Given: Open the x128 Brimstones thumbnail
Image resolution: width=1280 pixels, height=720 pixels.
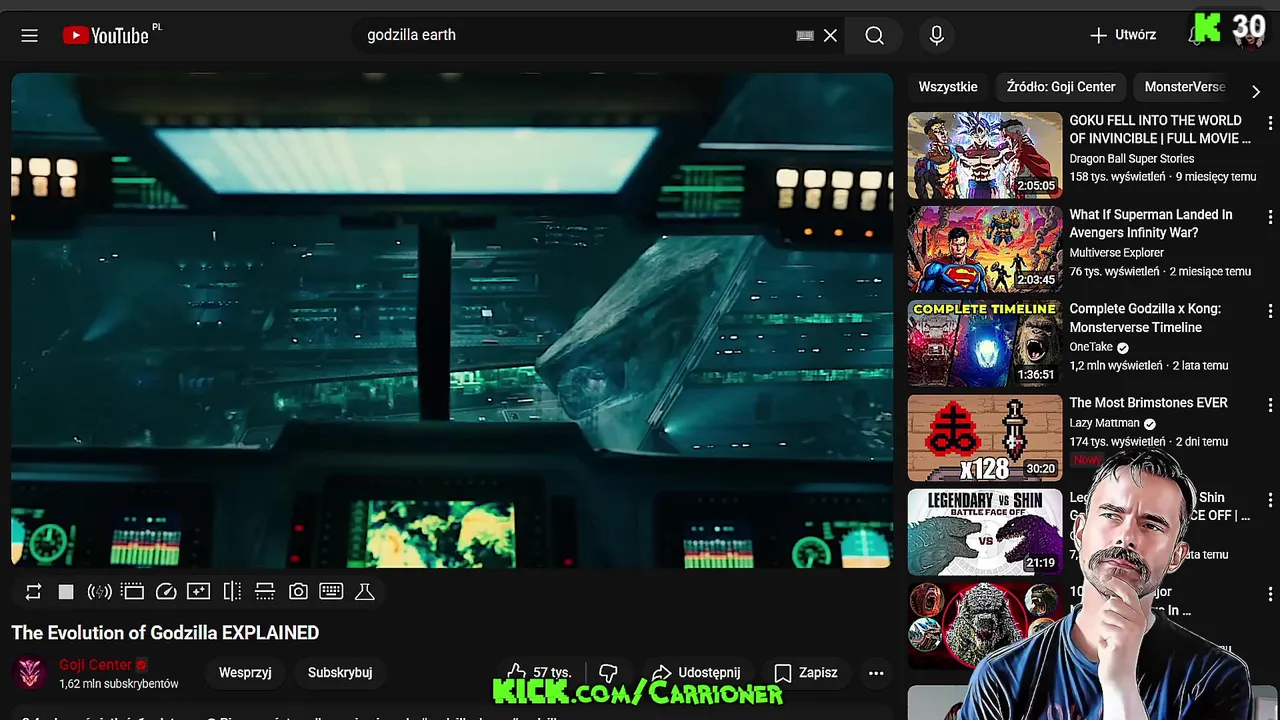Looking at the screenshot, I should pos(985,438).
